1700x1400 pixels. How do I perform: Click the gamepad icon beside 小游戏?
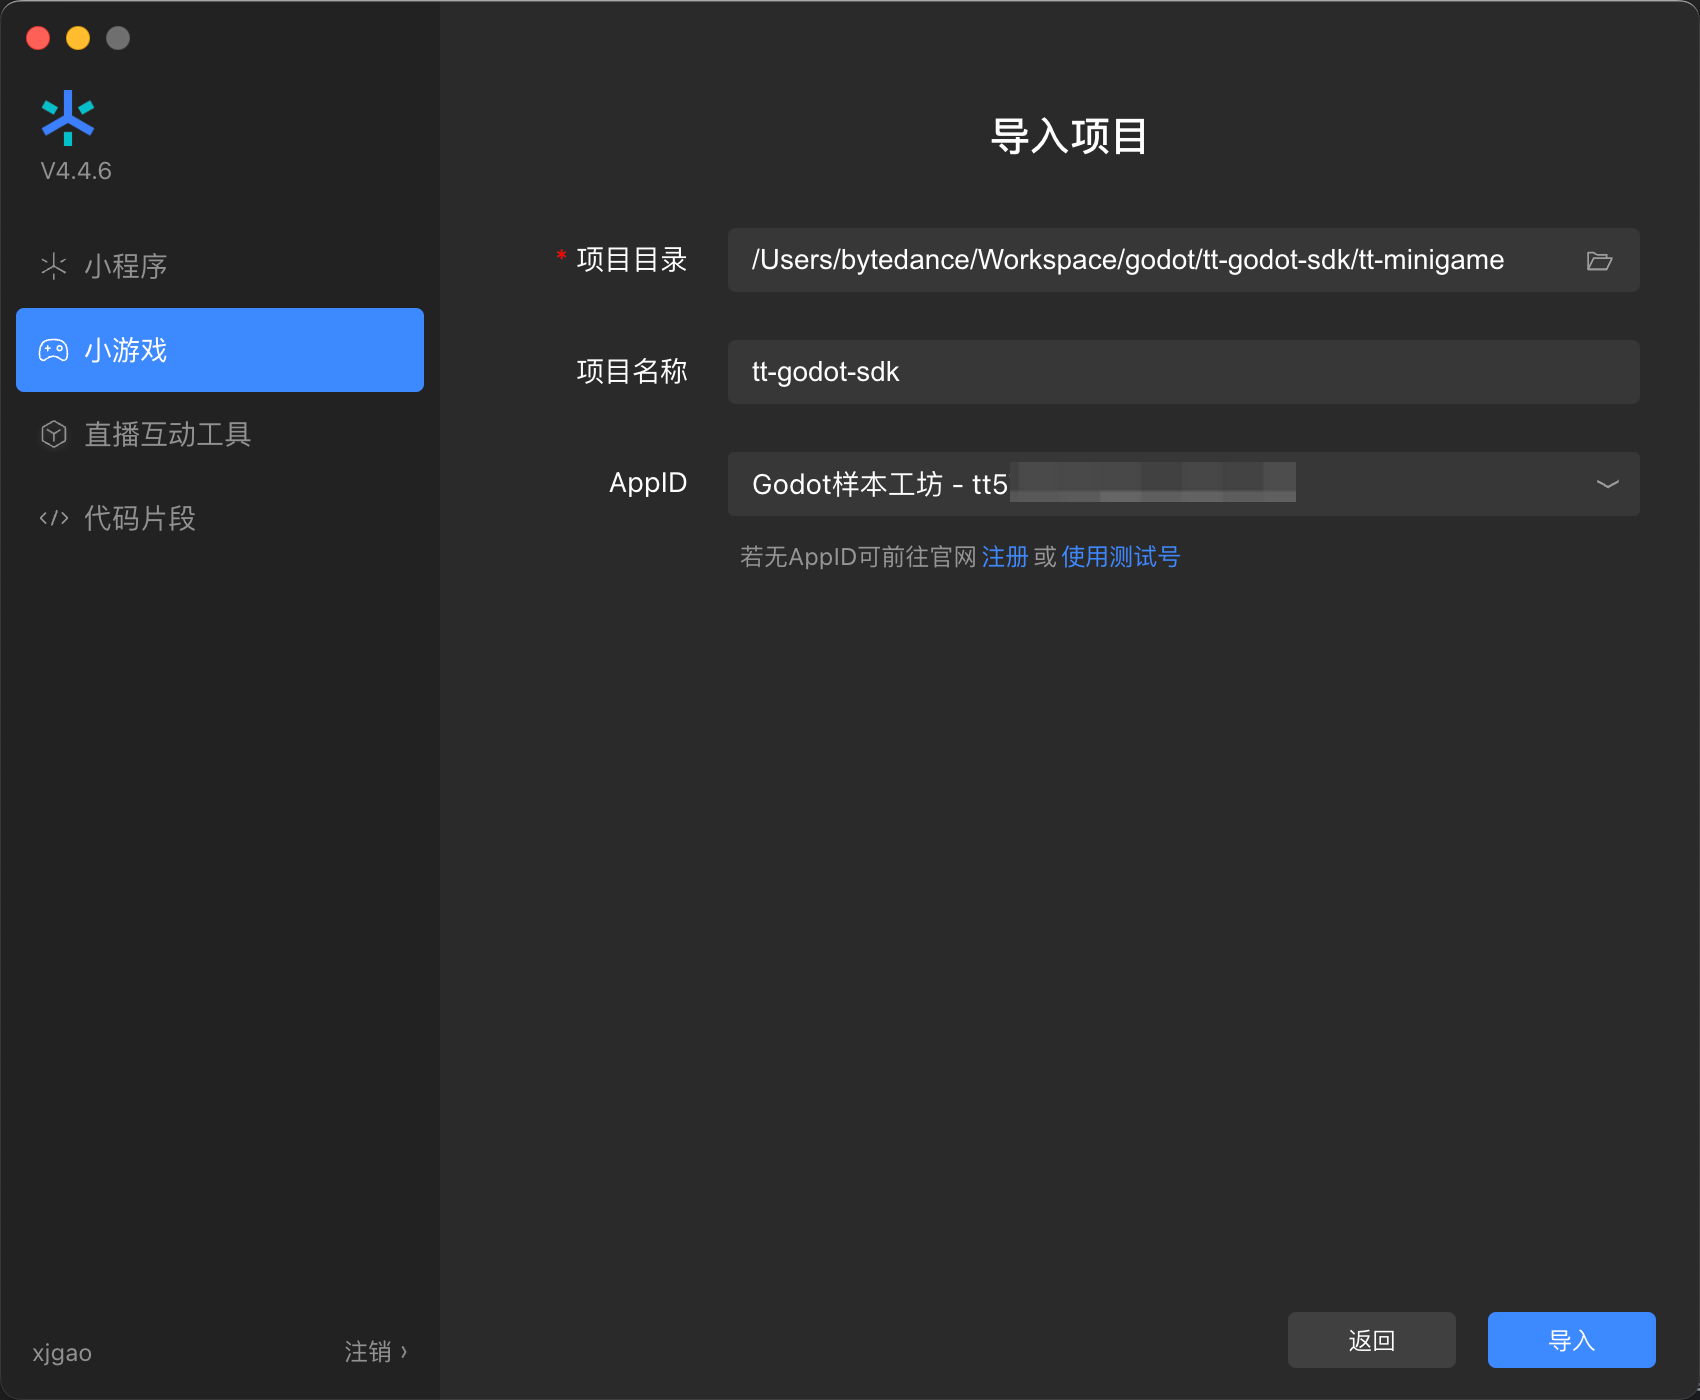(x=53, y=350)
